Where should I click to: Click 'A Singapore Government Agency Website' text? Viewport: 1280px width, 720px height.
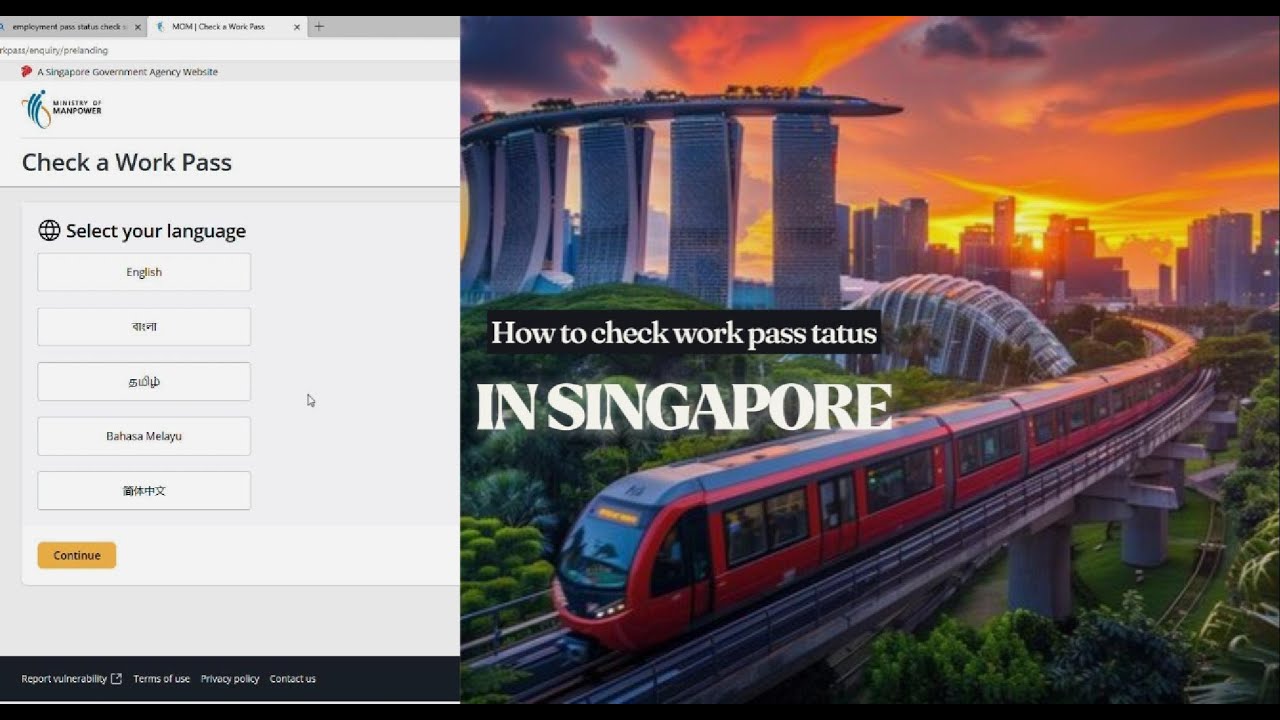[127, 72]
